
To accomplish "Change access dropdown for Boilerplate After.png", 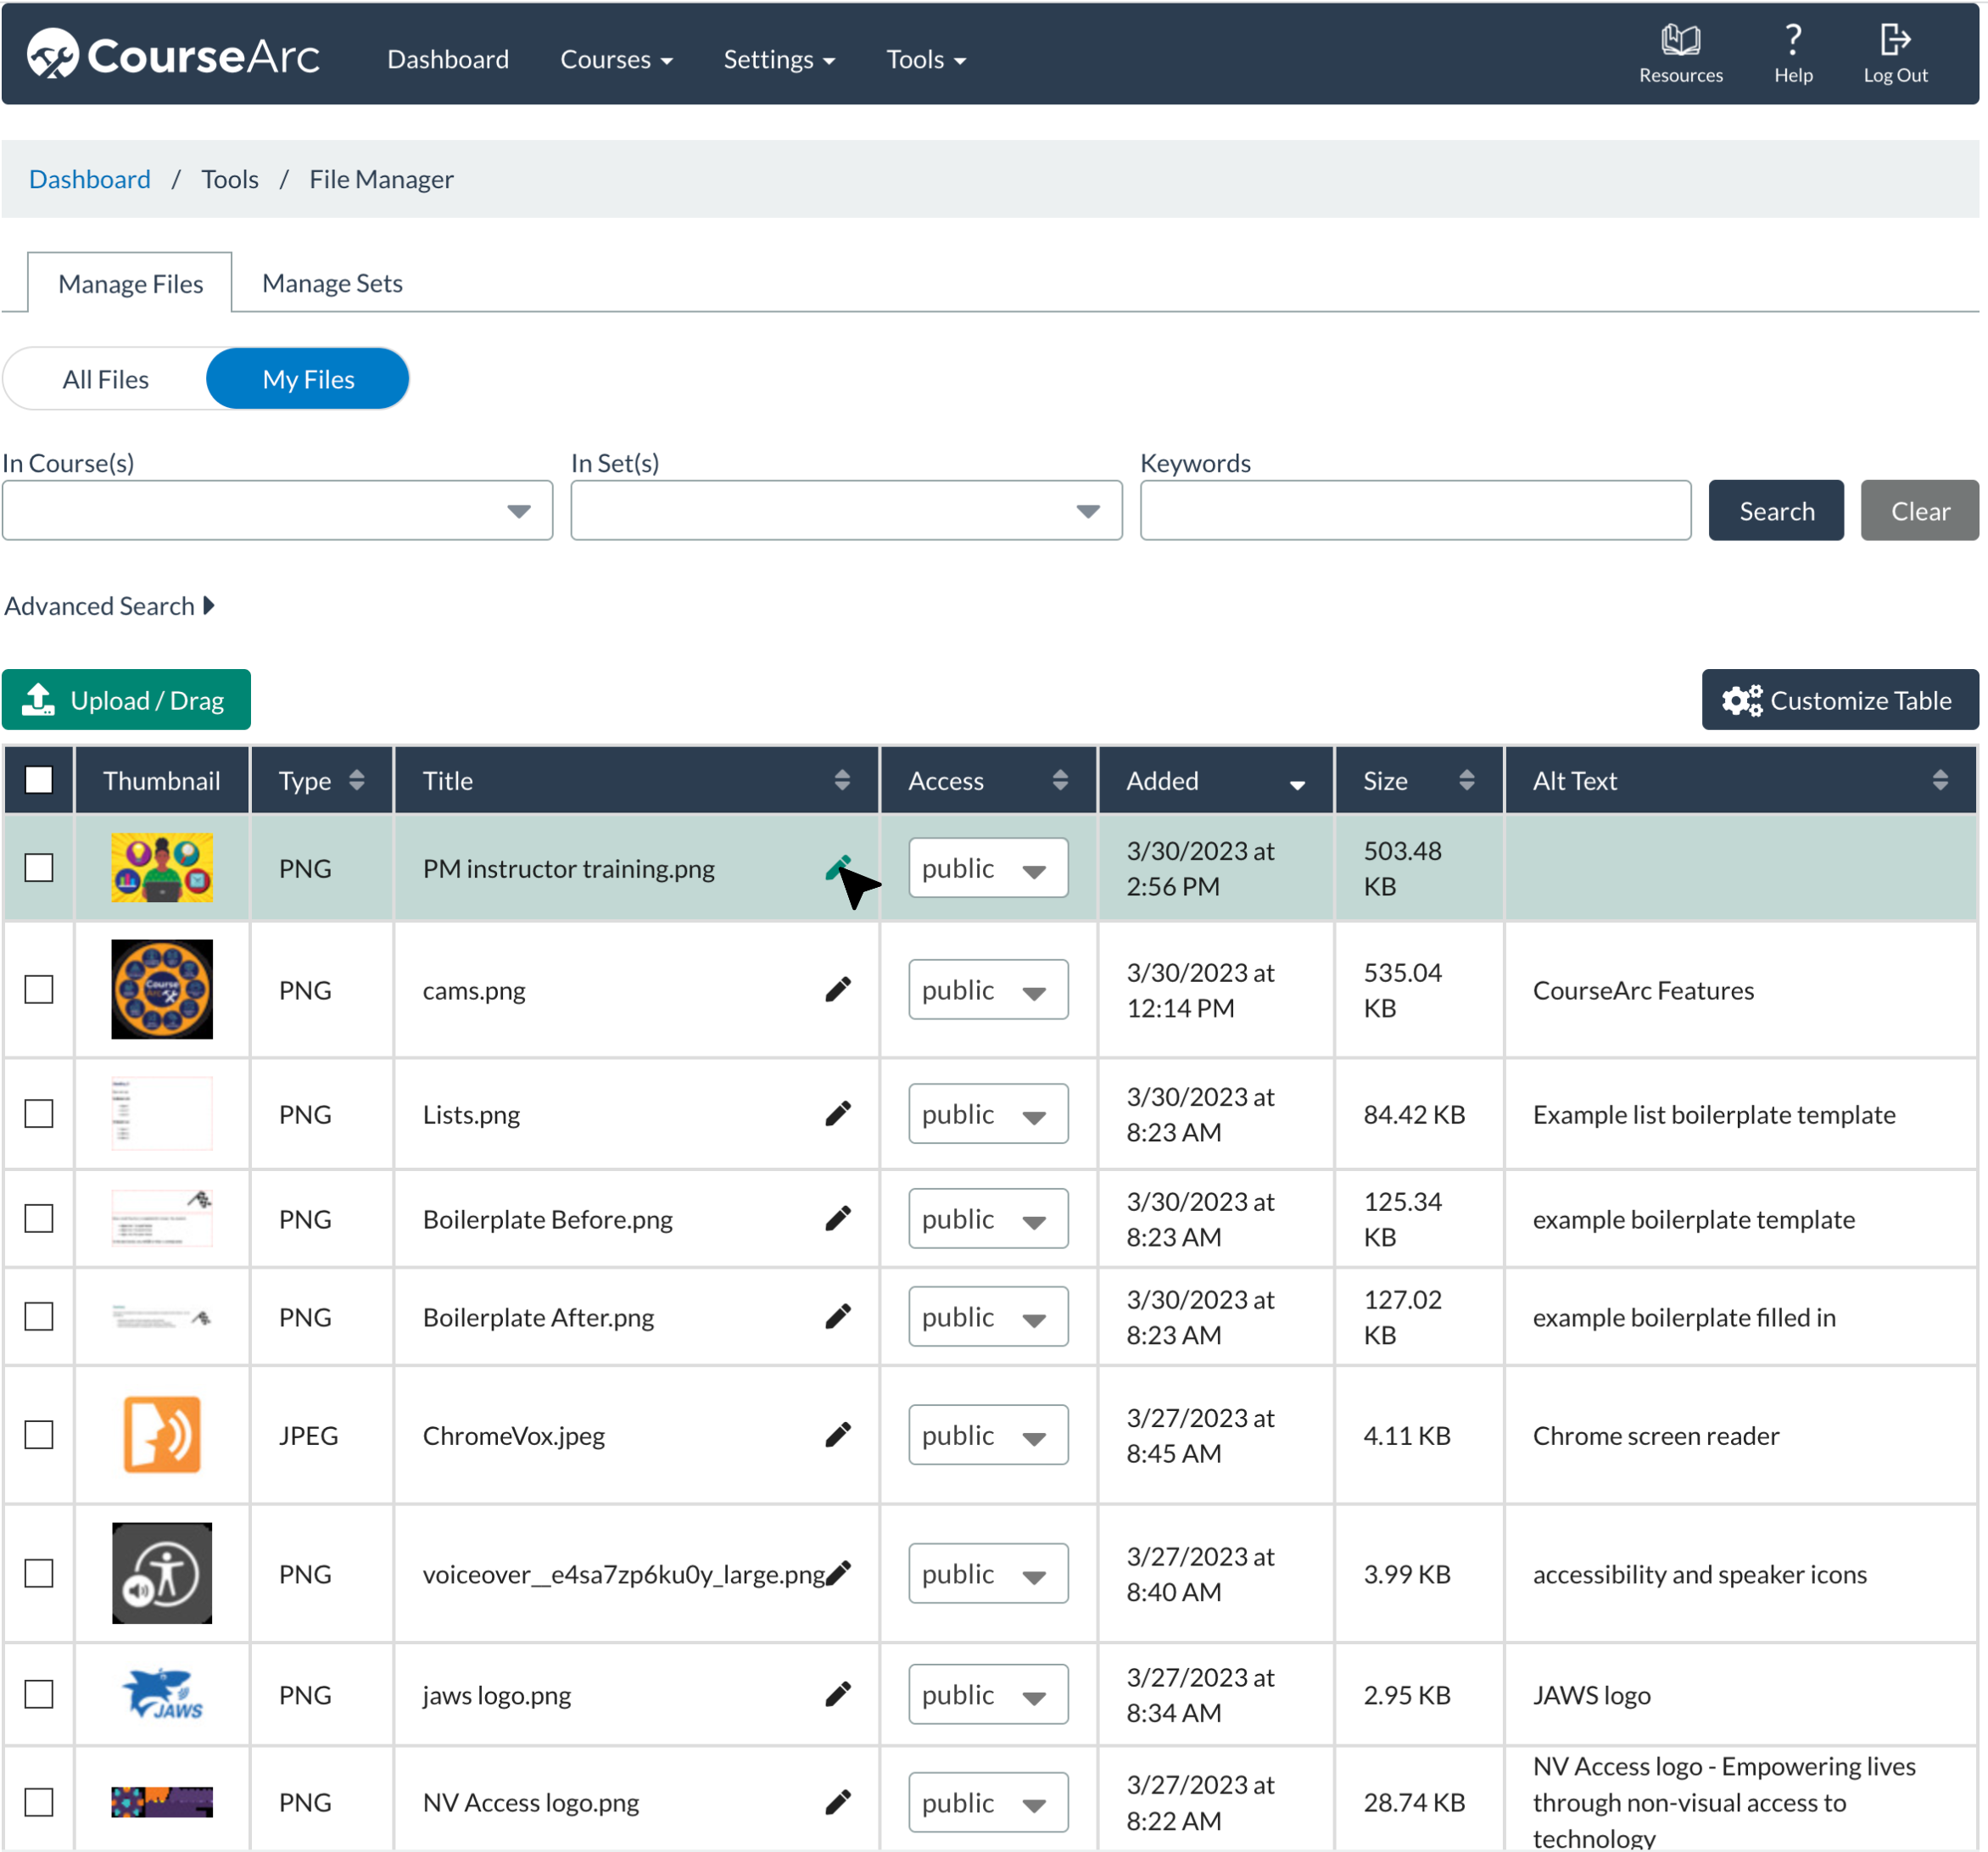I will click(987, 1316).
